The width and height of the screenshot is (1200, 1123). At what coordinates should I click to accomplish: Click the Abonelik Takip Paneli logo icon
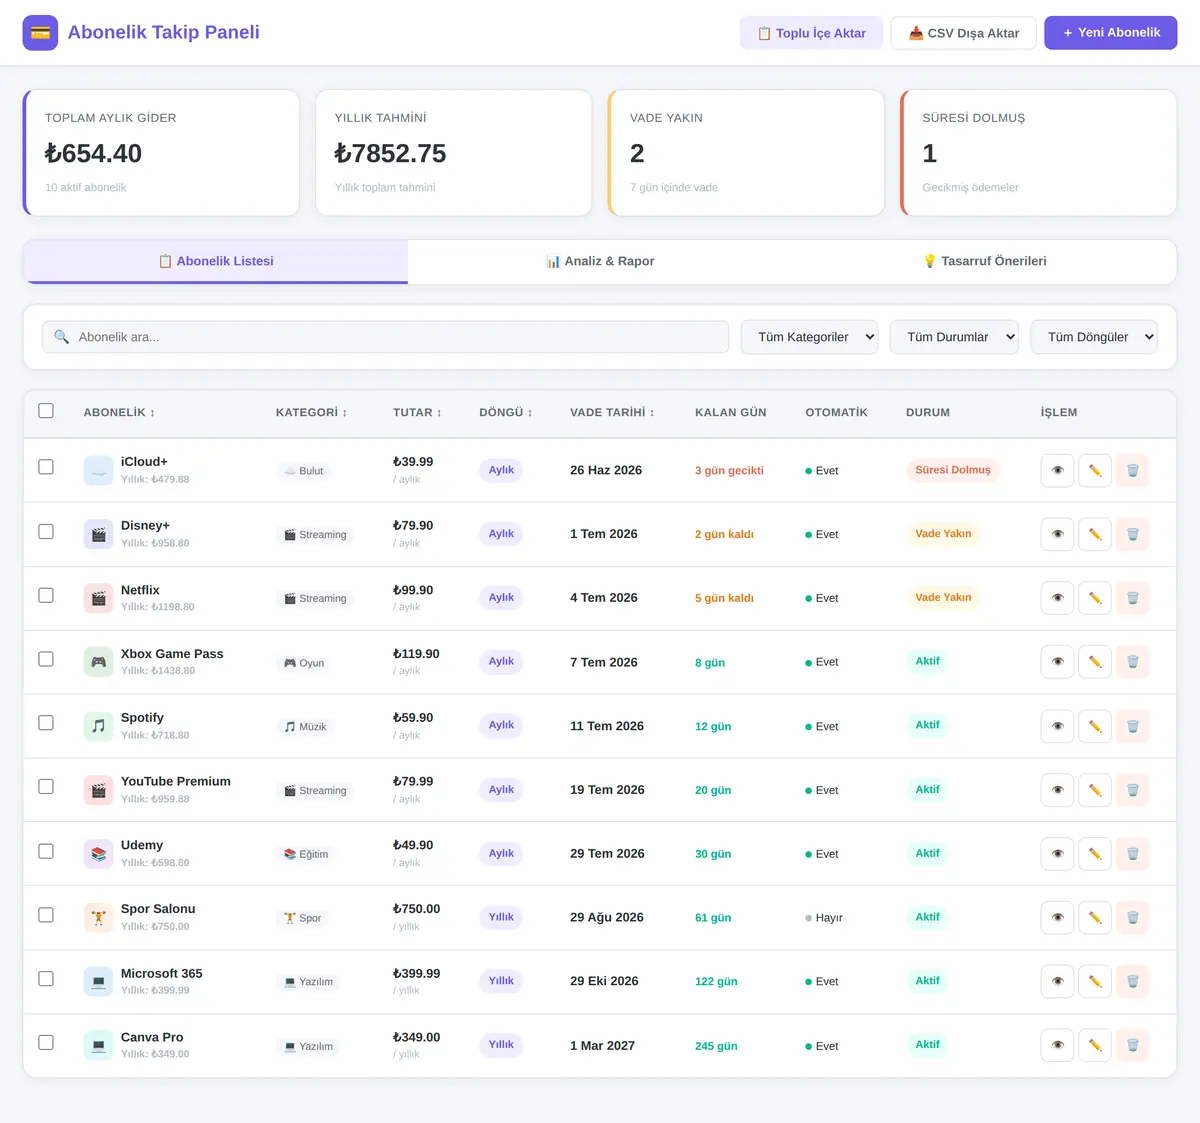40,33
